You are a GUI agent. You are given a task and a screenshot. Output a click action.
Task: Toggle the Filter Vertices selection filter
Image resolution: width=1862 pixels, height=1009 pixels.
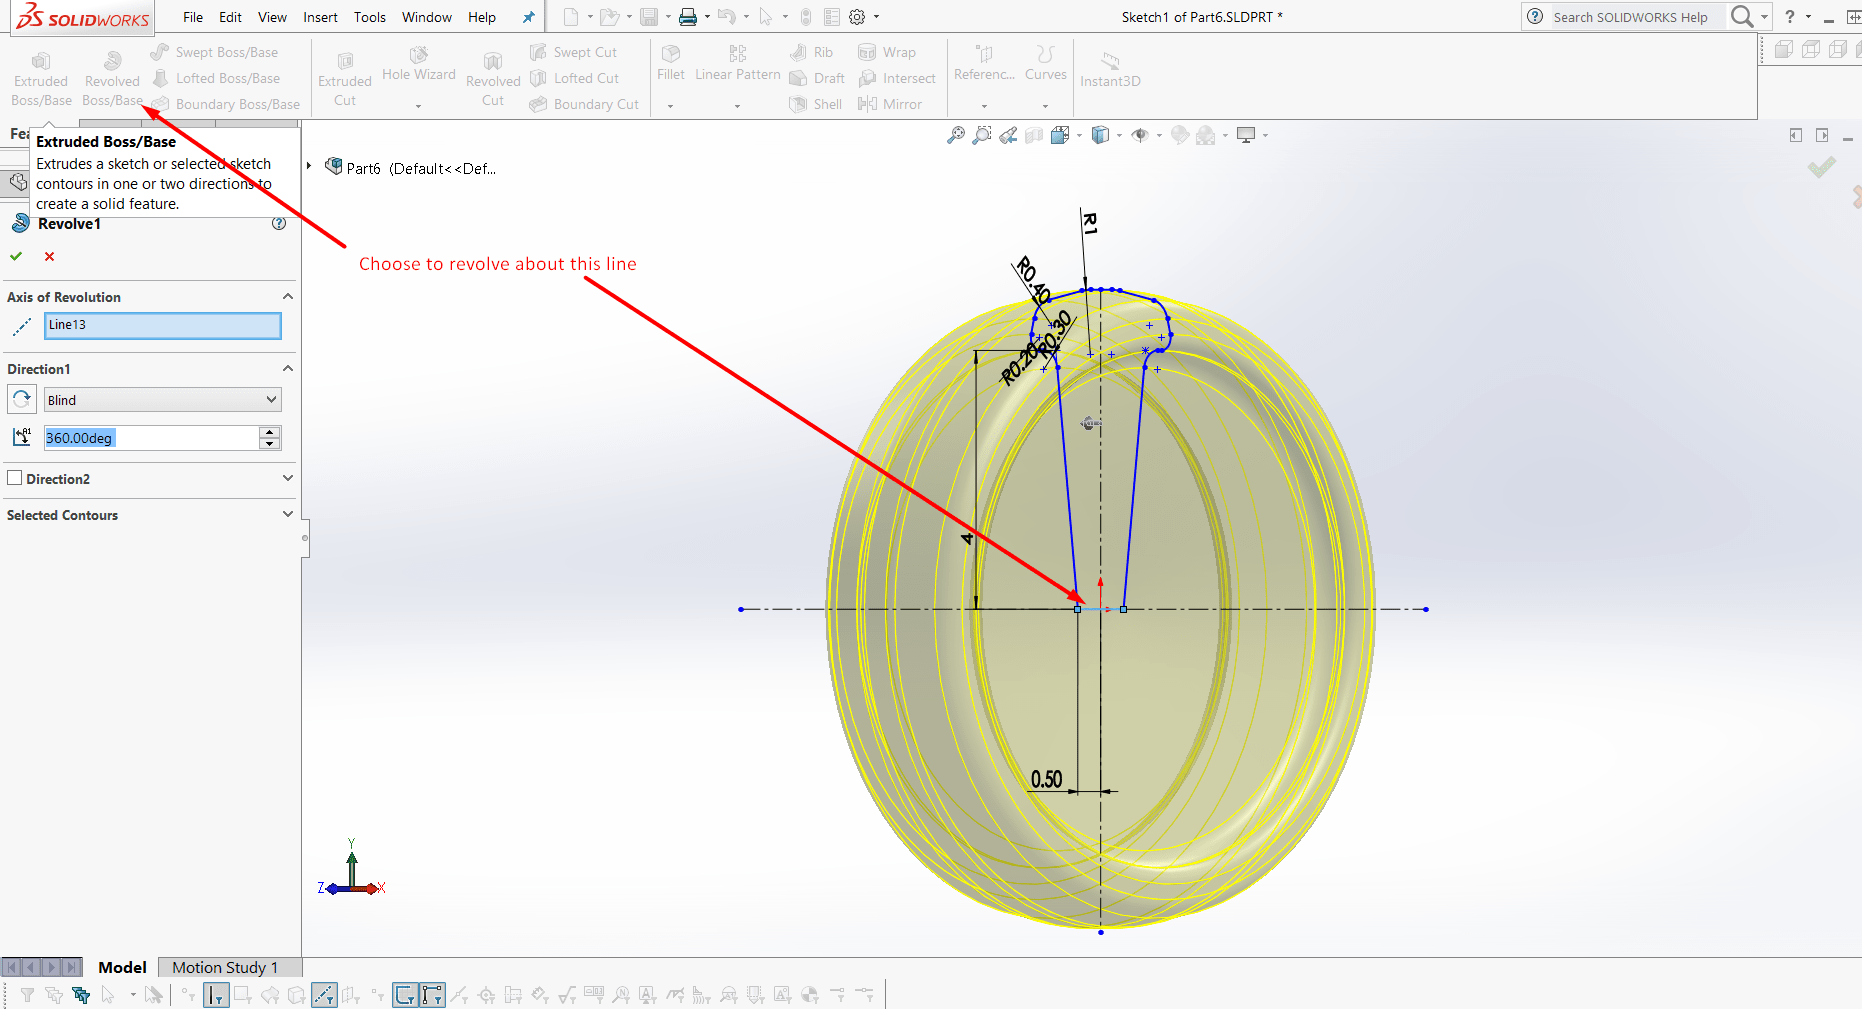188,995
